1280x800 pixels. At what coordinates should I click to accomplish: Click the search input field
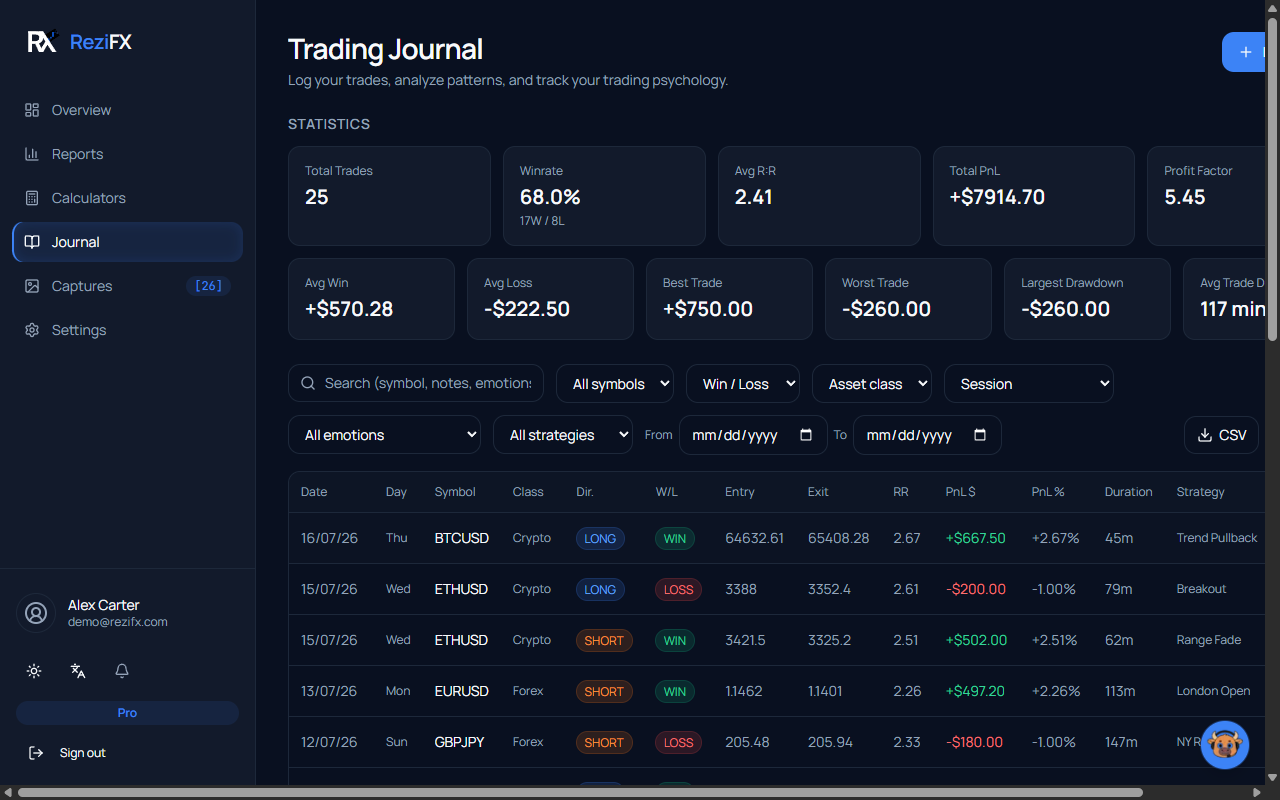click(416, 383)
